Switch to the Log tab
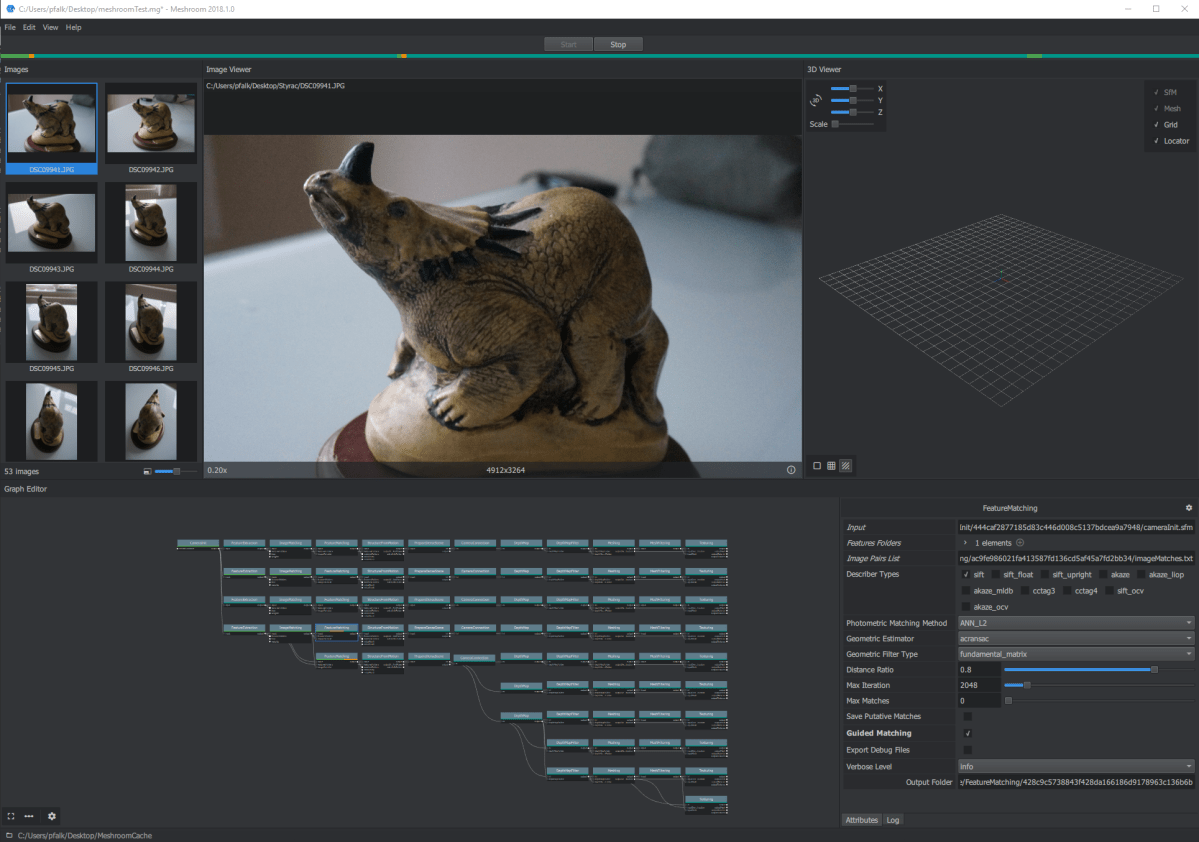This screenshot has height=842, width=1199. [x=892, y=819]
